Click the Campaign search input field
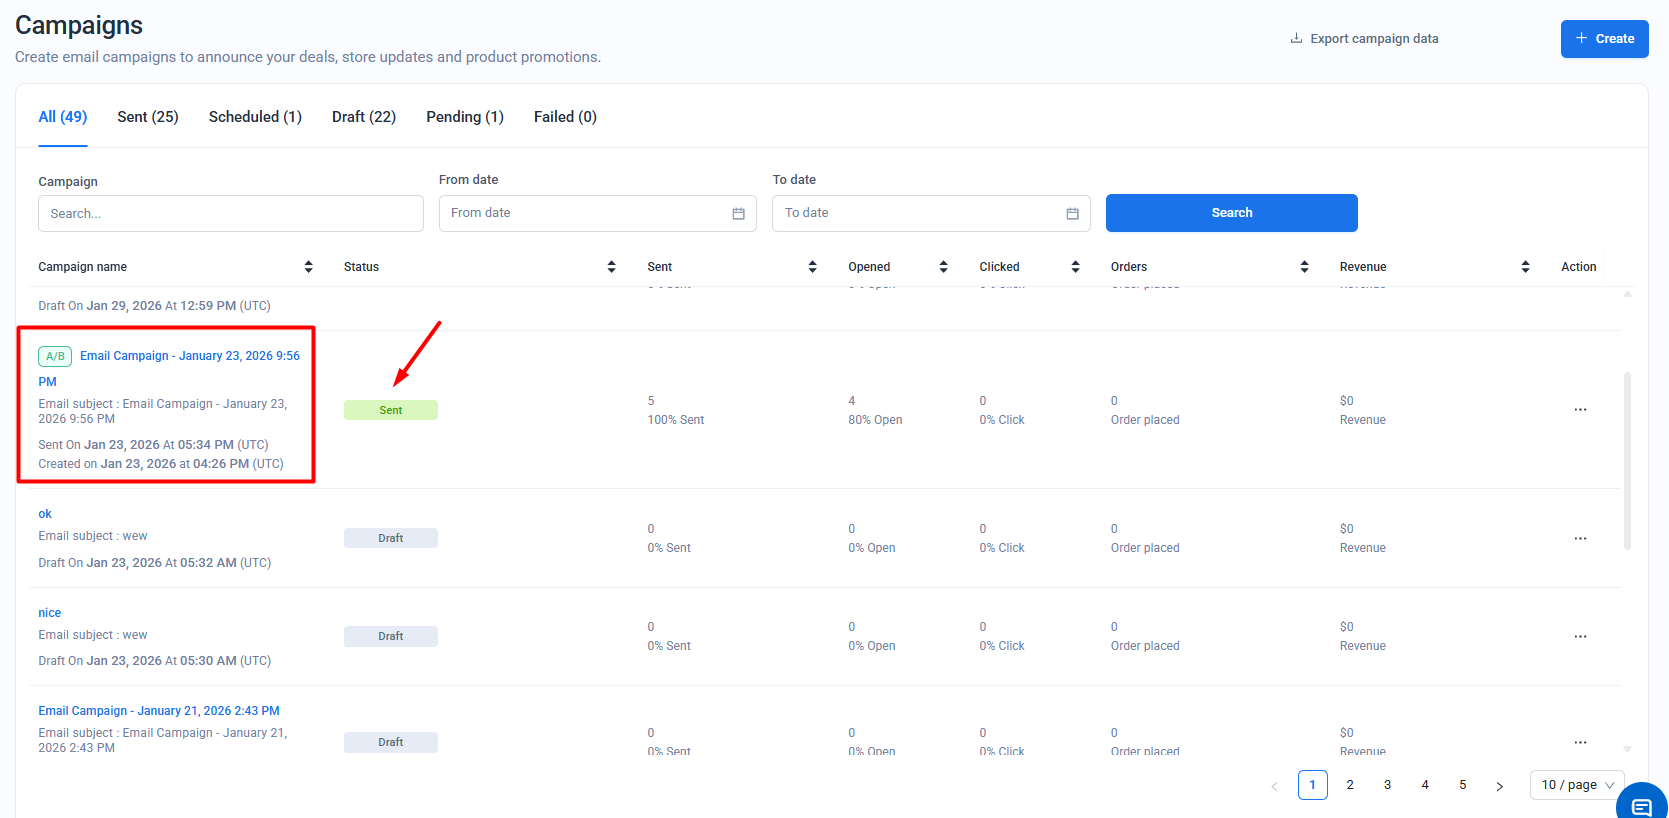This screenshot has height=818, width=1669. 230,214
